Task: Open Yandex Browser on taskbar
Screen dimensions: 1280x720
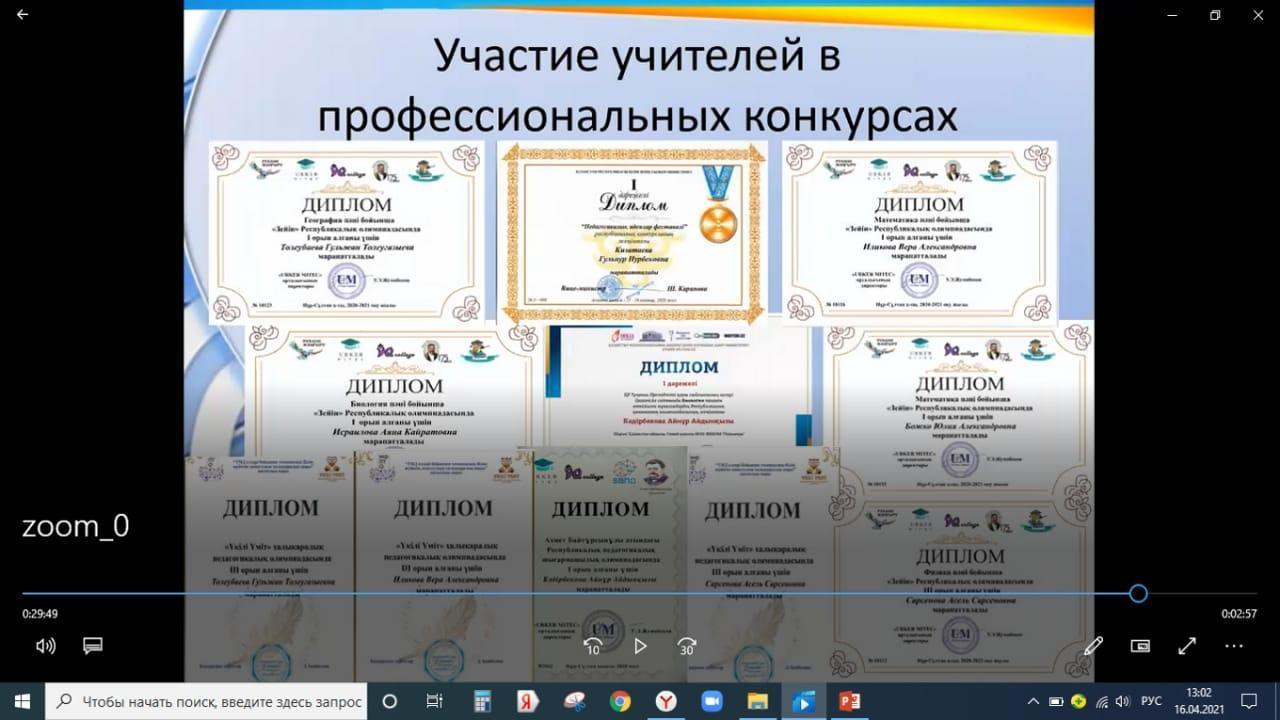Action: [666, 701]
